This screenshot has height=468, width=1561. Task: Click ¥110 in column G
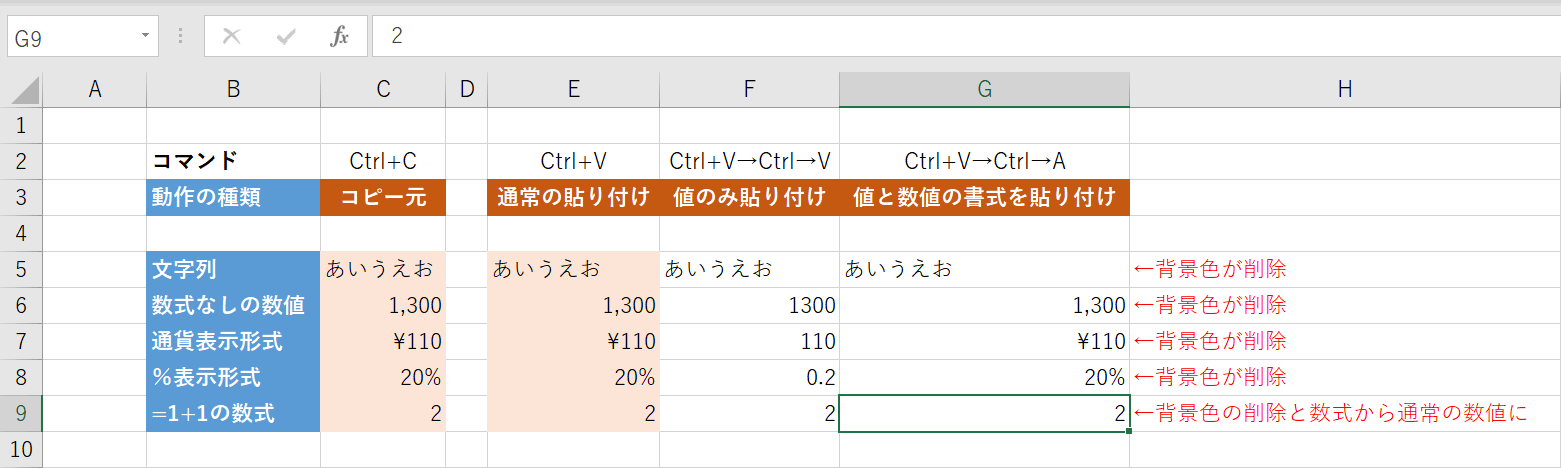coord(984,341)
